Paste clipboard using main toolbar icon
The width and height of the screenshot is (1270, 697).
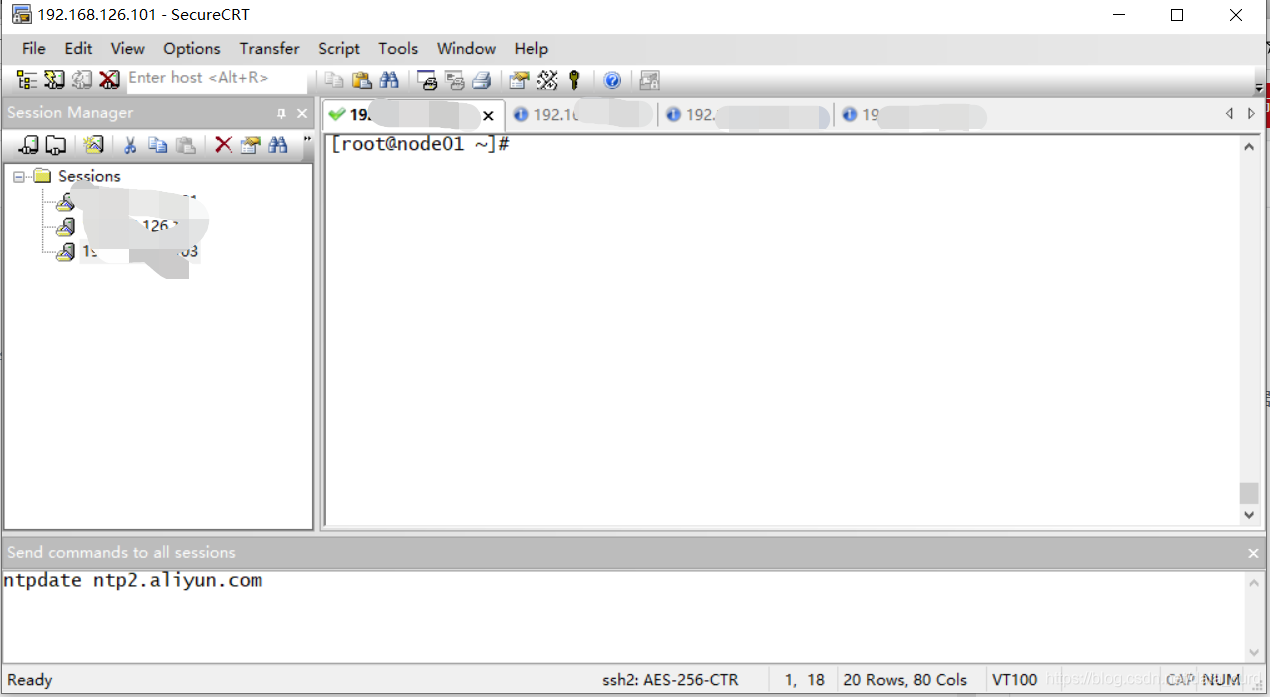362,80
